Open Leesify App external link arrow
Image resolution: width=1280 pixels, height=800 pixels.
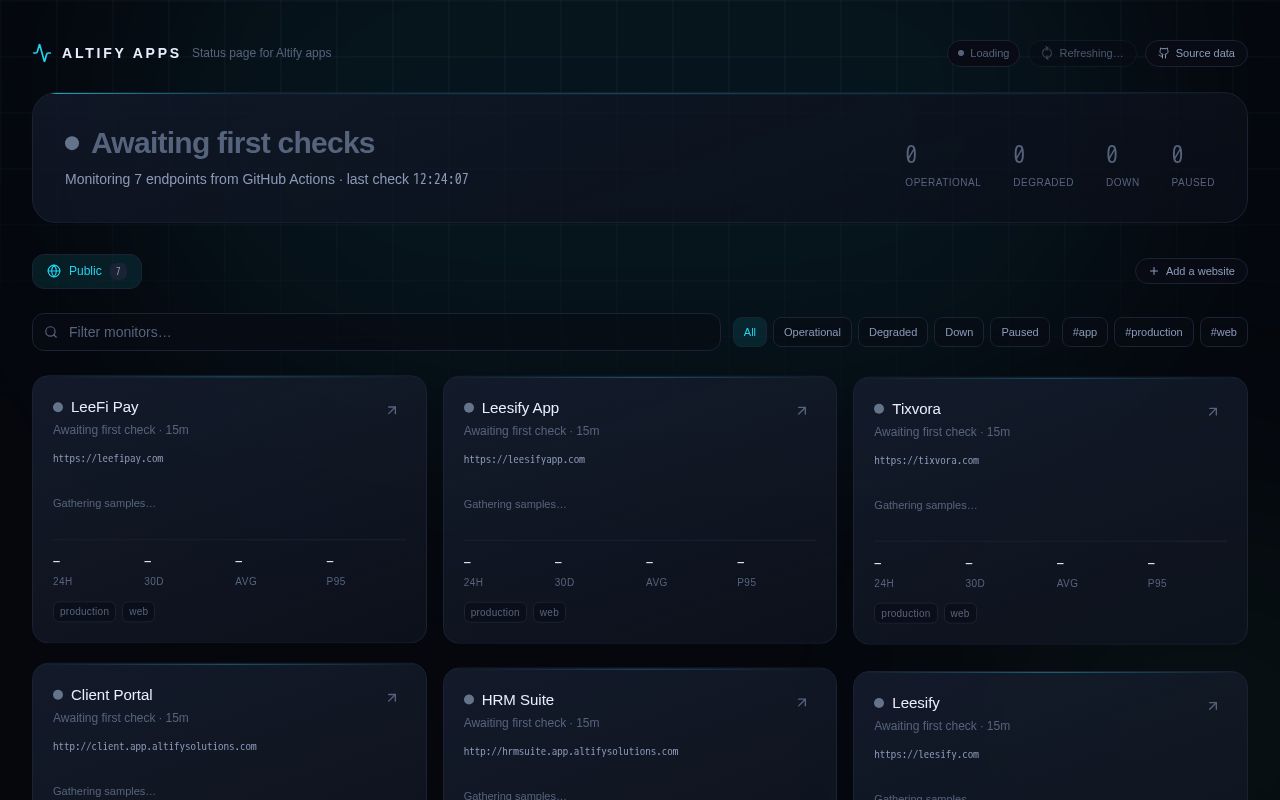802,411
